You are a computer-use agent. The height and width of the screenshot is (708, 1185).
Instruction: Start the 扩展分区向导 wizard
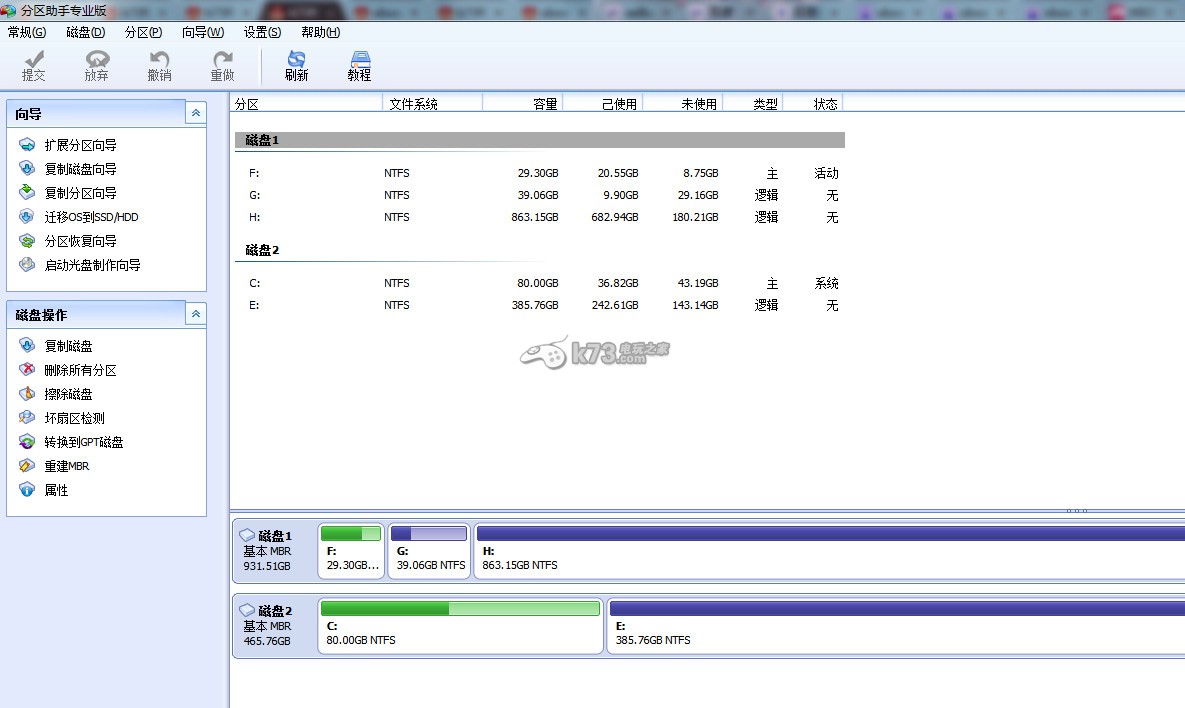[x=80, y=145]
